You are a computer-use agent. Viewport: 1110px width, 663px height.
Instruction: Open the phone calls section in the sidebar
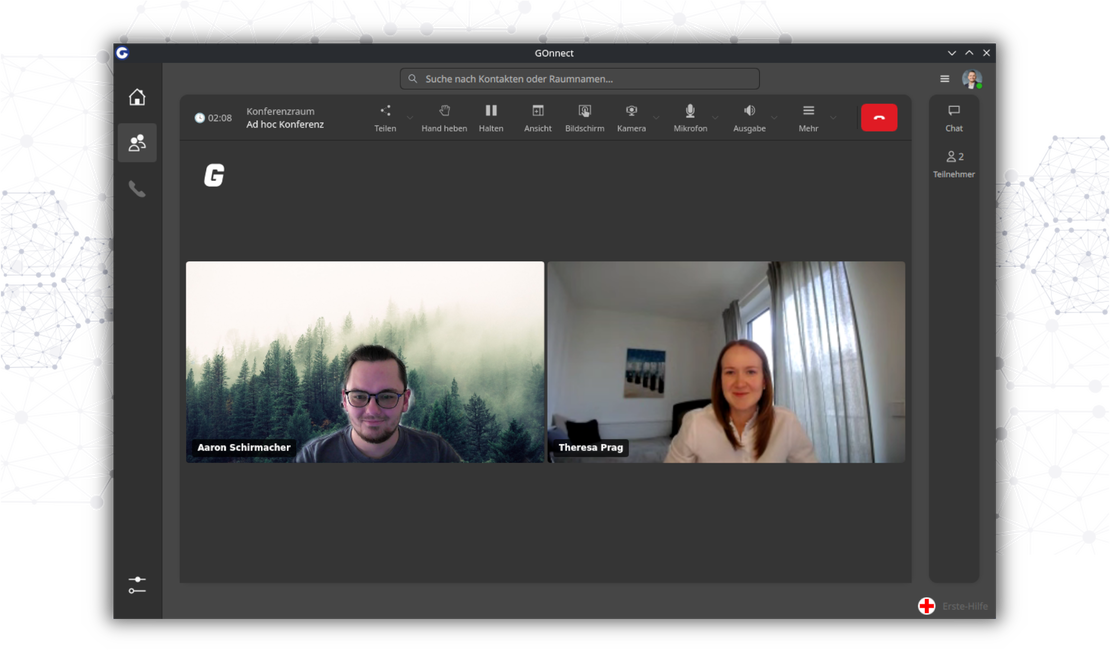pyautogui.click(x=137, y=189)
